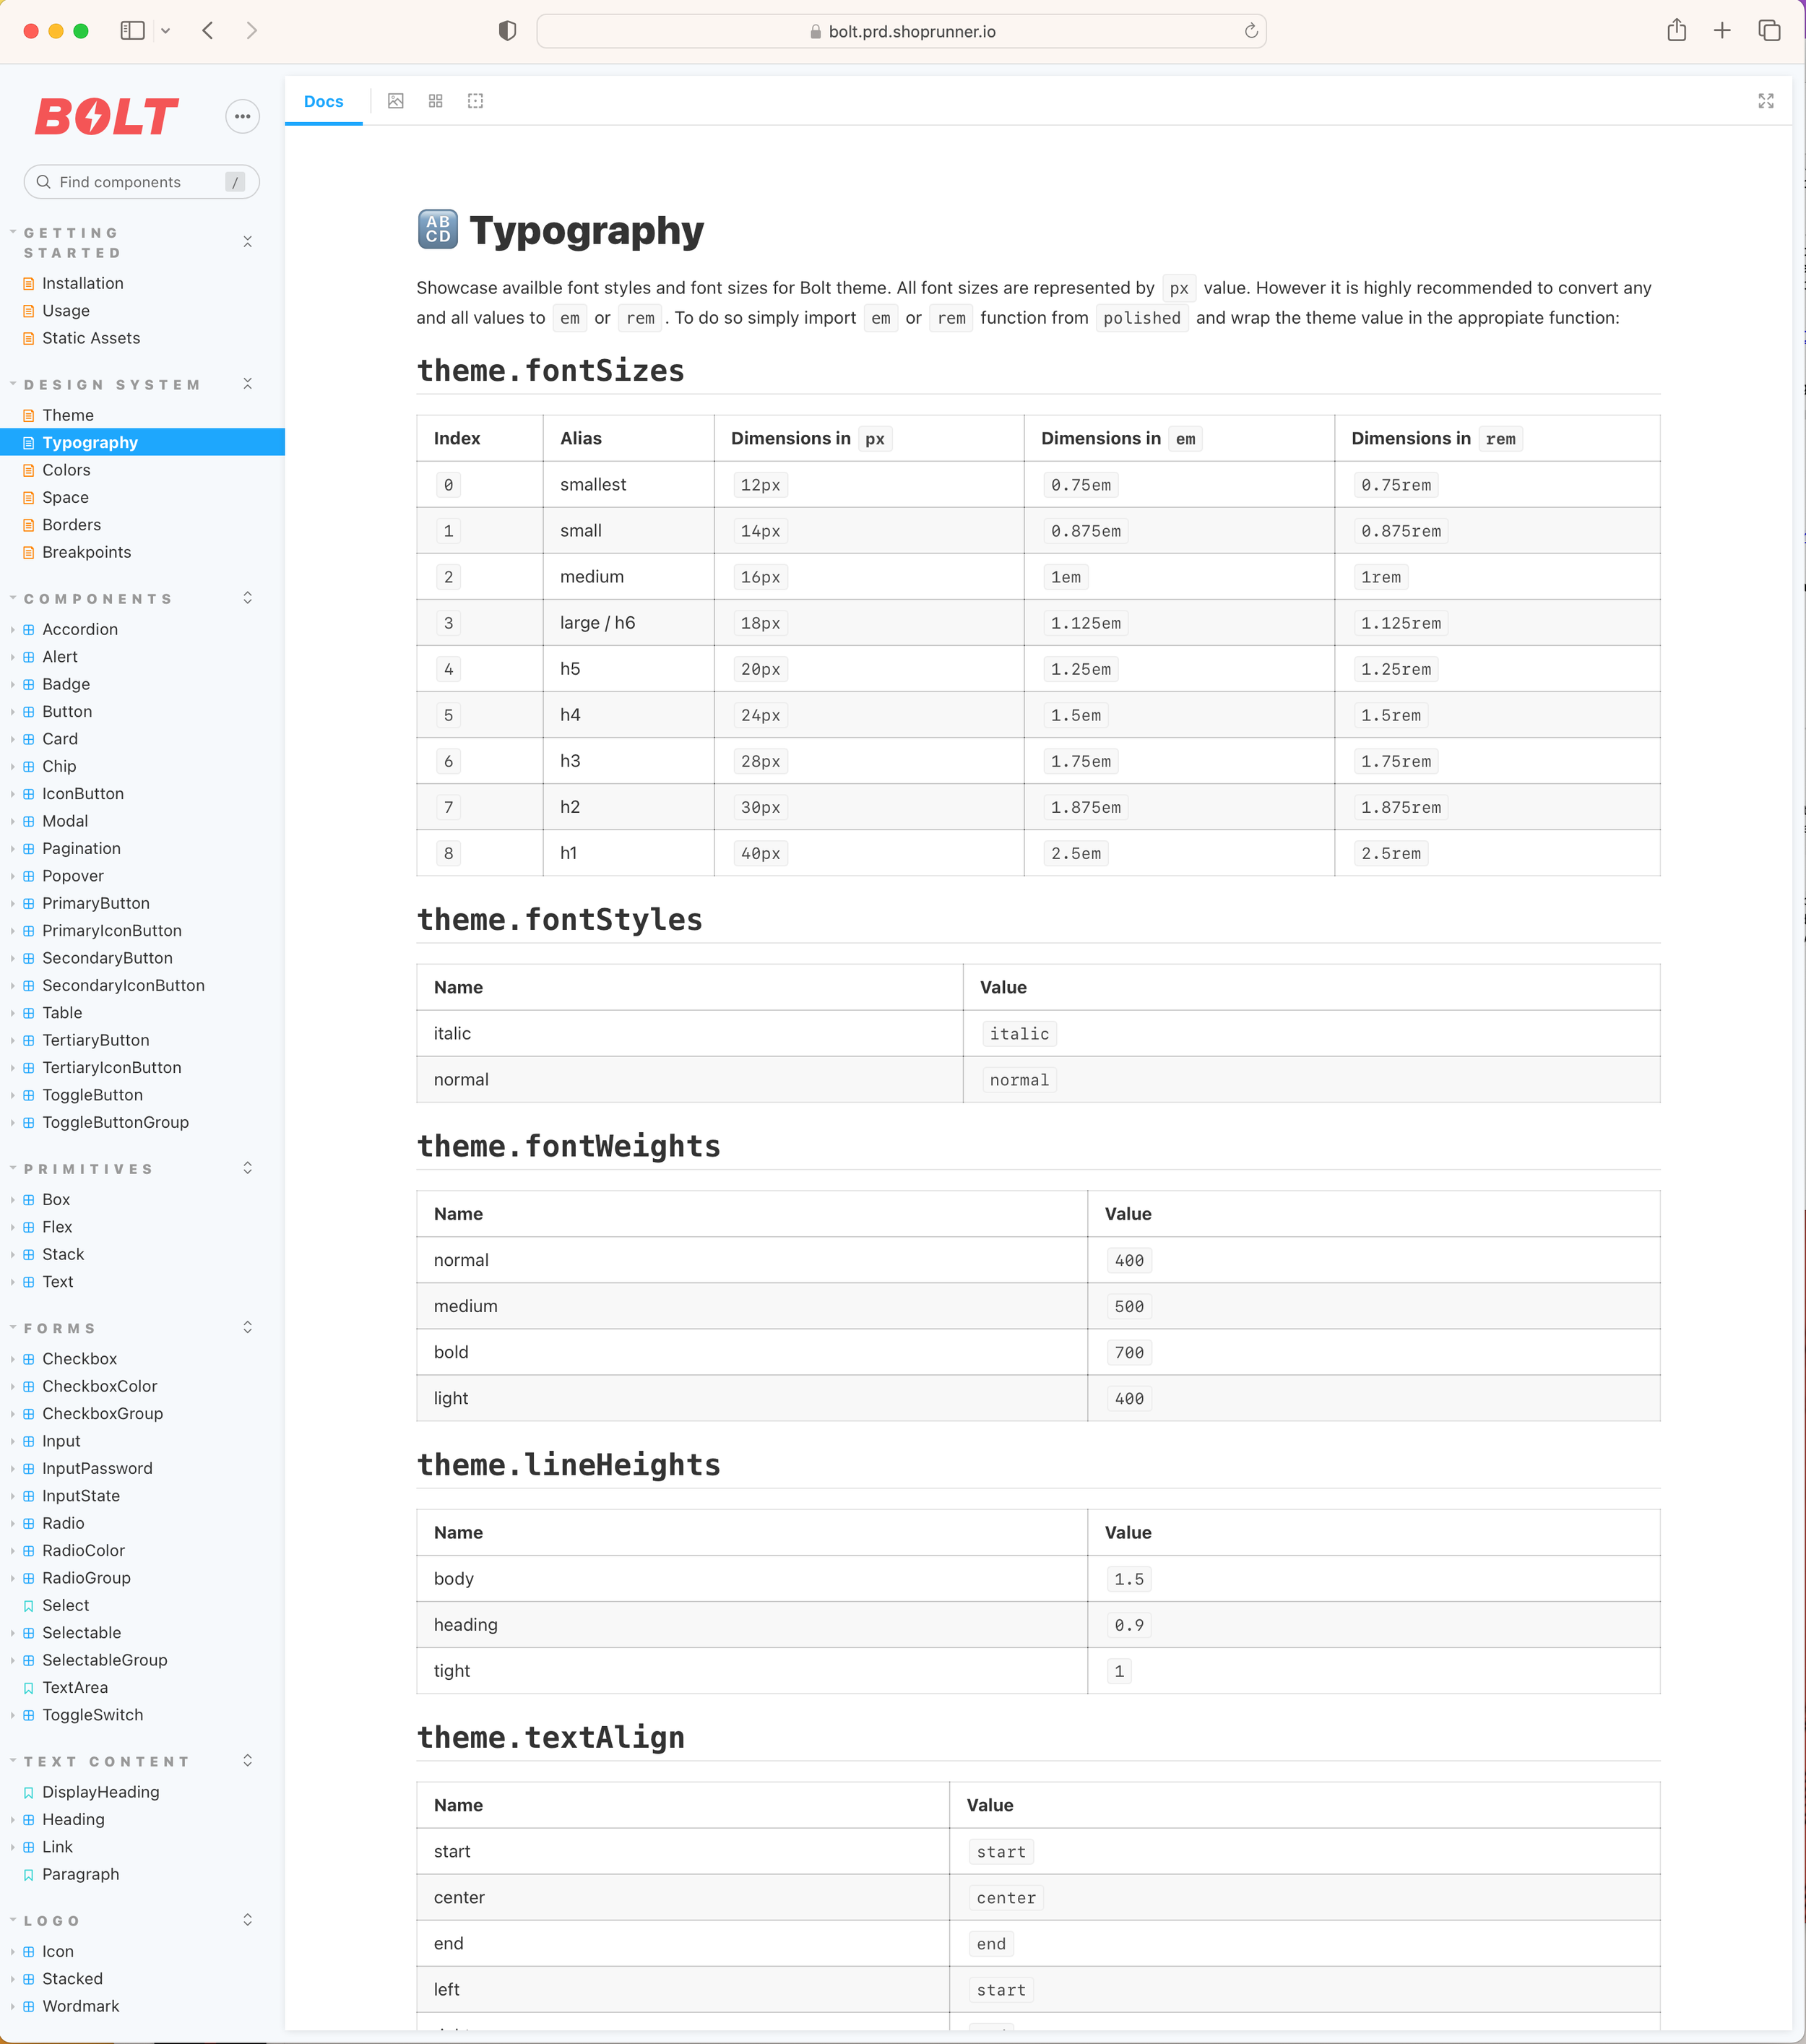Click the 'polished' inline code text
The image size is (1806, 2044).
[x=1142, y=318]
